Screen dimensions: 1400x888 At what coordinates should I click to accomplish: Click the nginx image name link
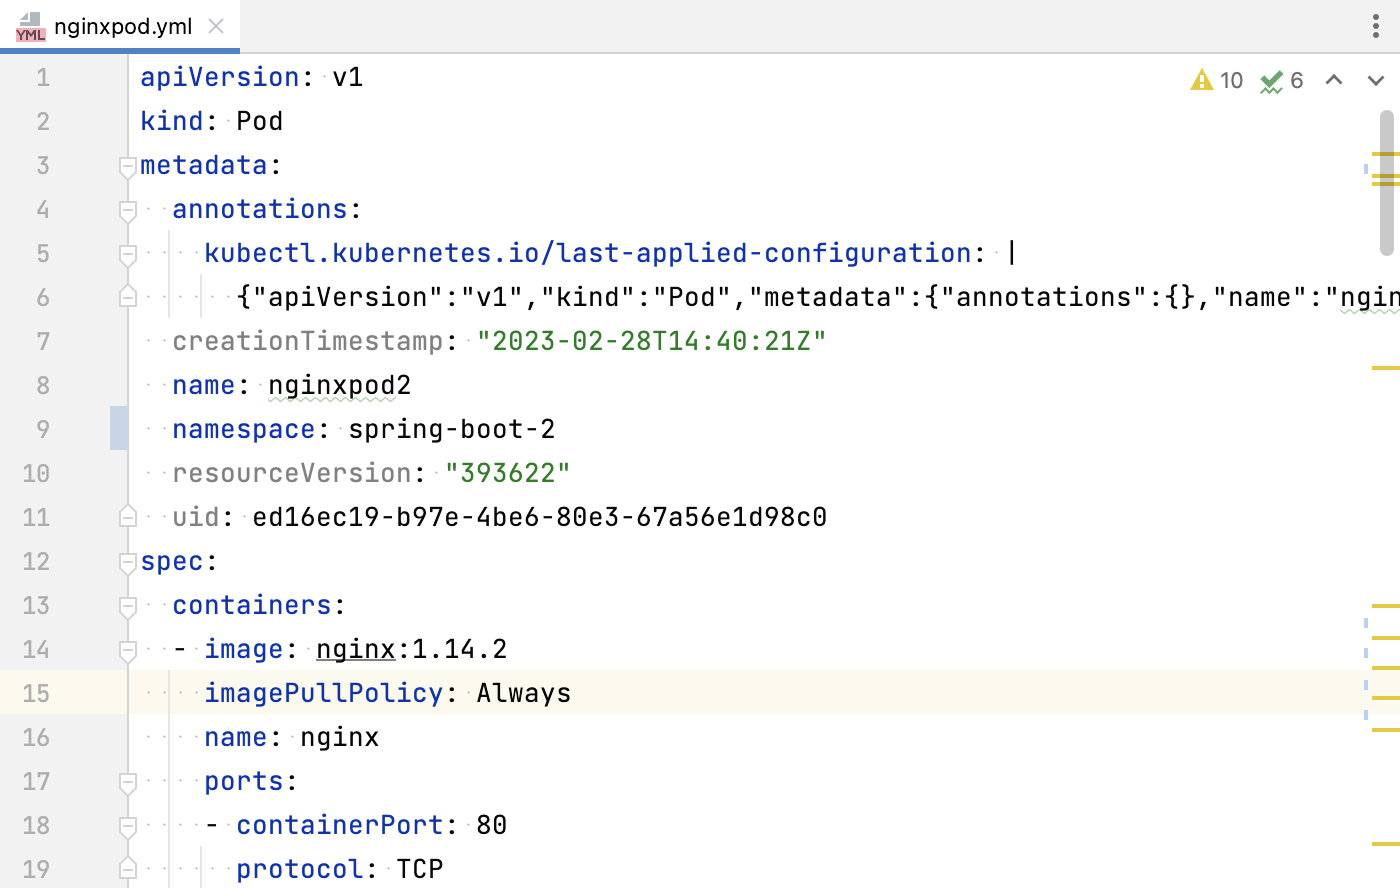(355, 649)
